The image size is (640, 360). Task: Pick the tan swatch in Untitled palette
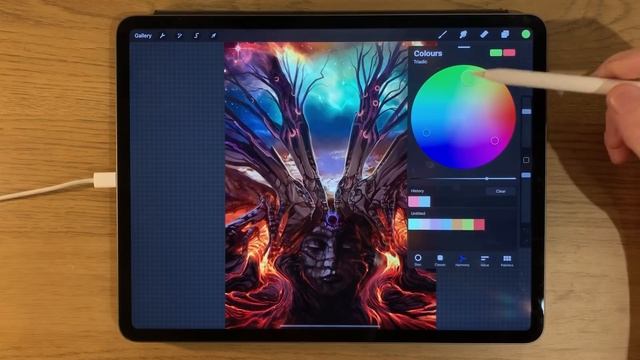(457, 224)
